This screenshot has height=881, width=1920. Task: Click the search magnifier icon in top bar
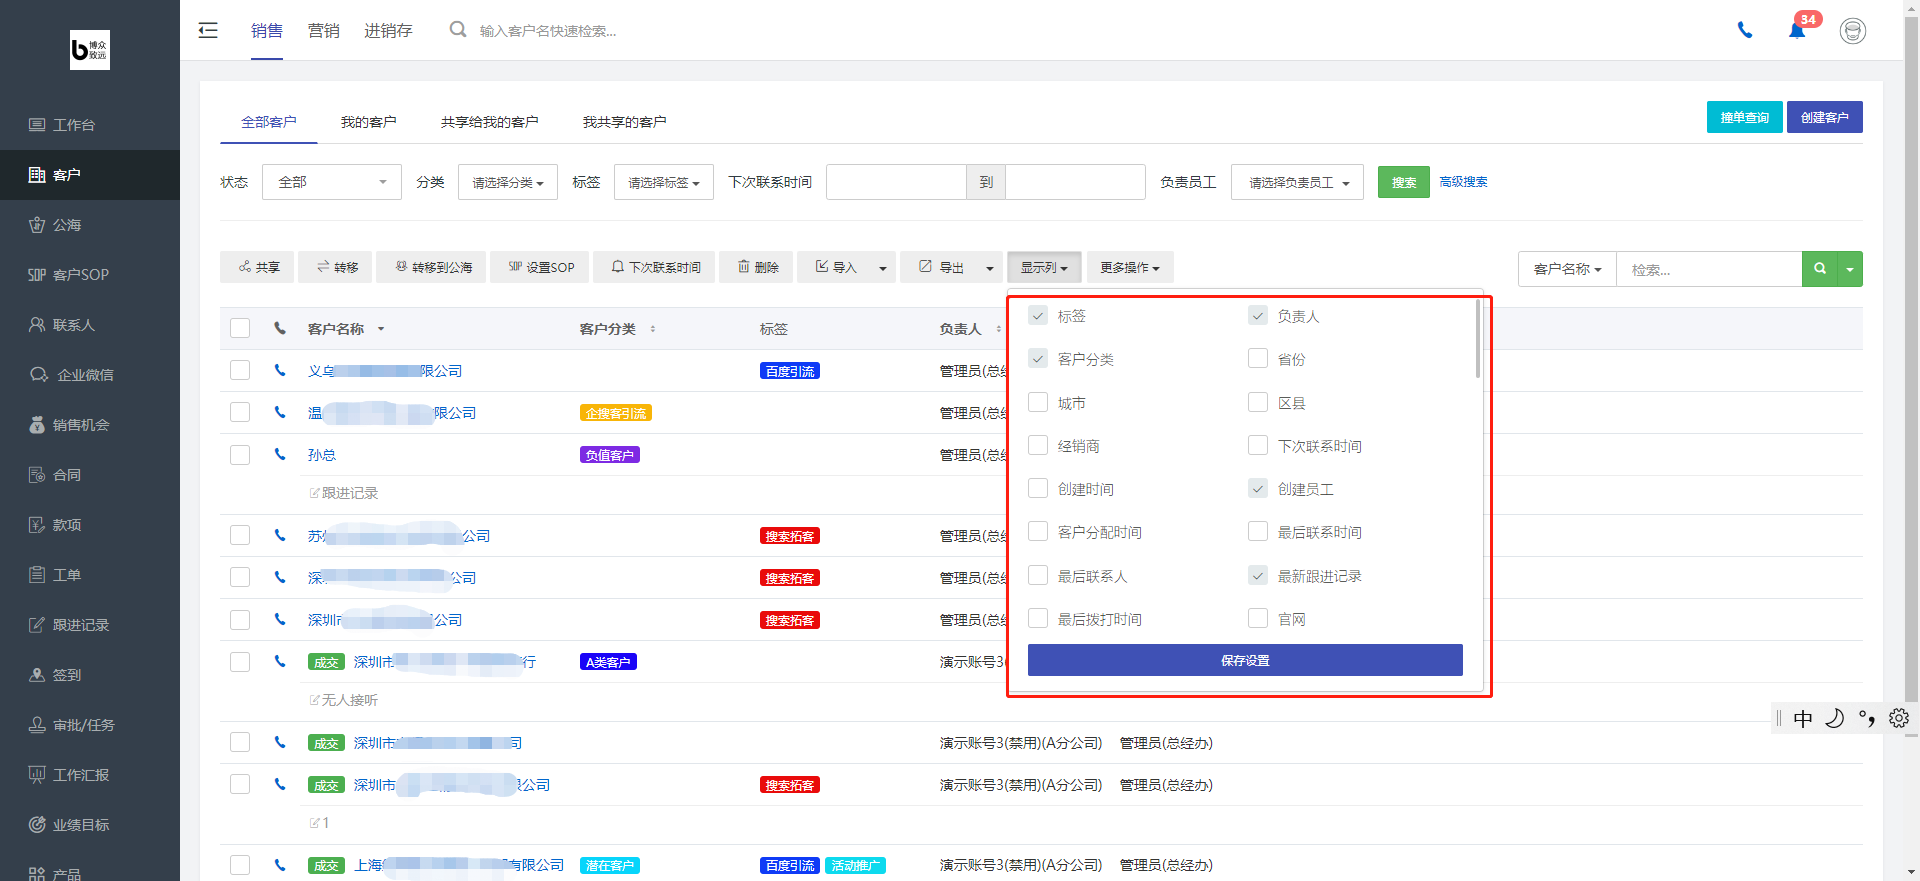pyautogui.click(x=458, y=30)
